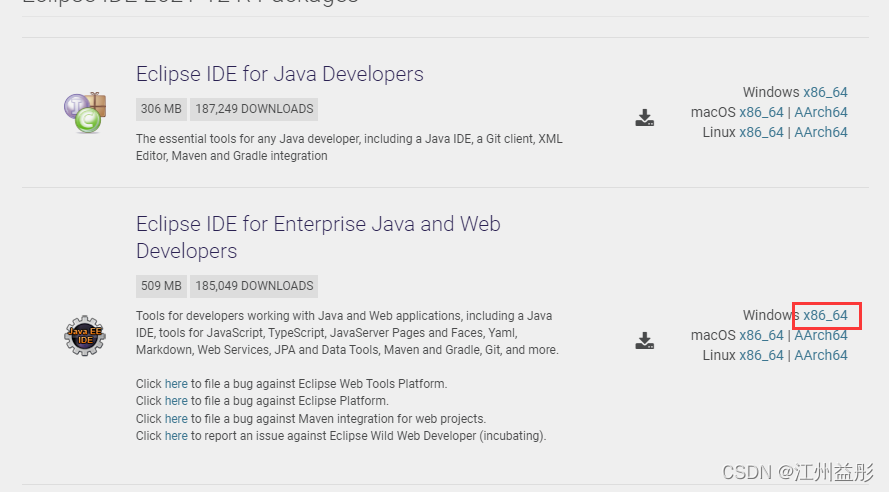
Task: Download Enterprise Java macOS AArch64
Action: coord(820,335)
